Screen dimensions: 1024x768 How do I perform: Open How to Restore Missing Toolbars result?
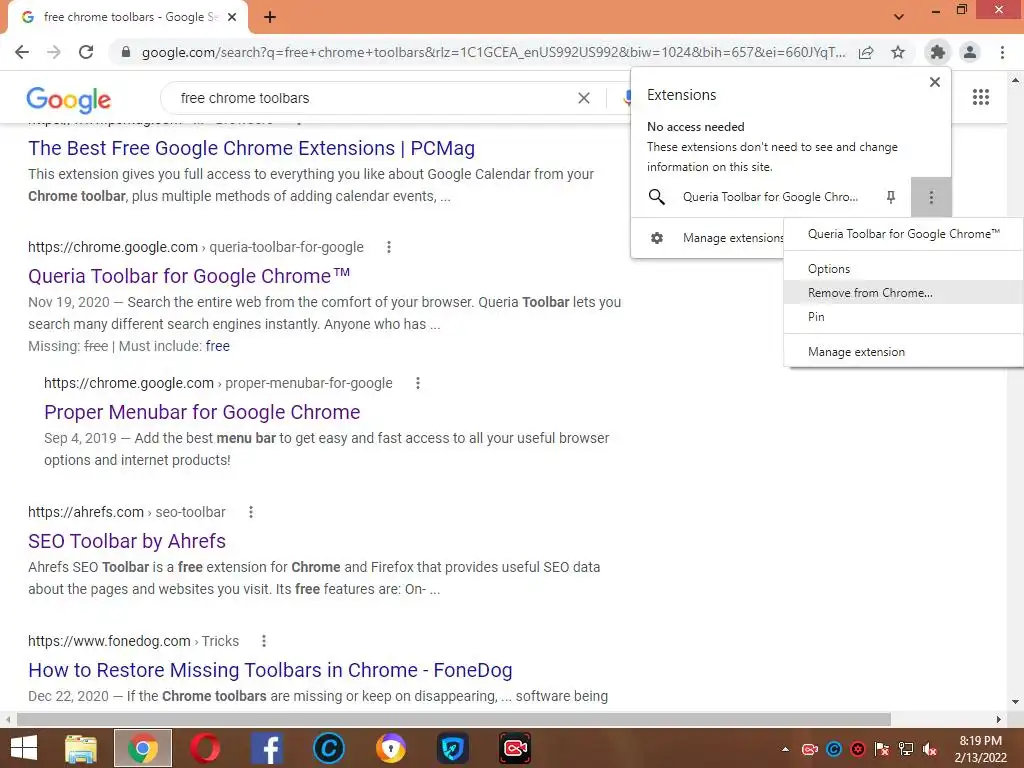pyautogui.click(x=270, y=670)
